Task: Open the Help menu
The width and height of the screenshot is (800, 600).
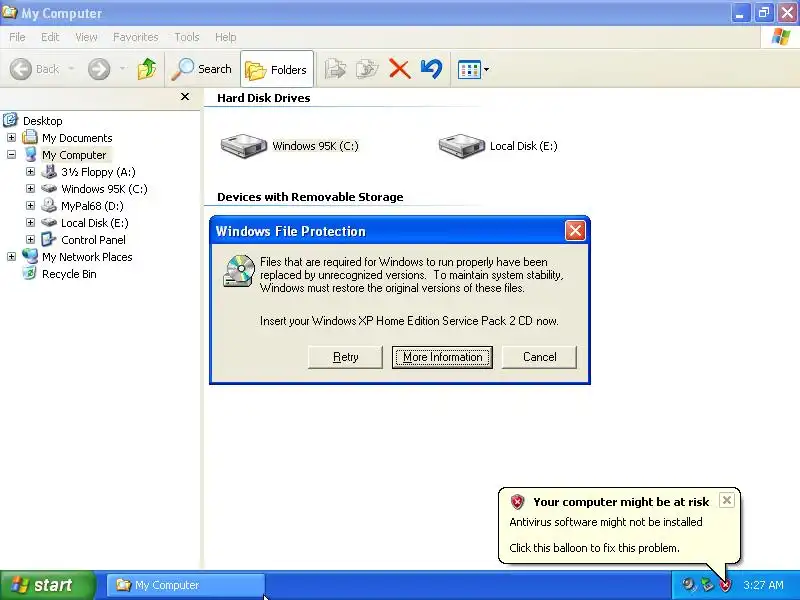Action: click(225, 37)
